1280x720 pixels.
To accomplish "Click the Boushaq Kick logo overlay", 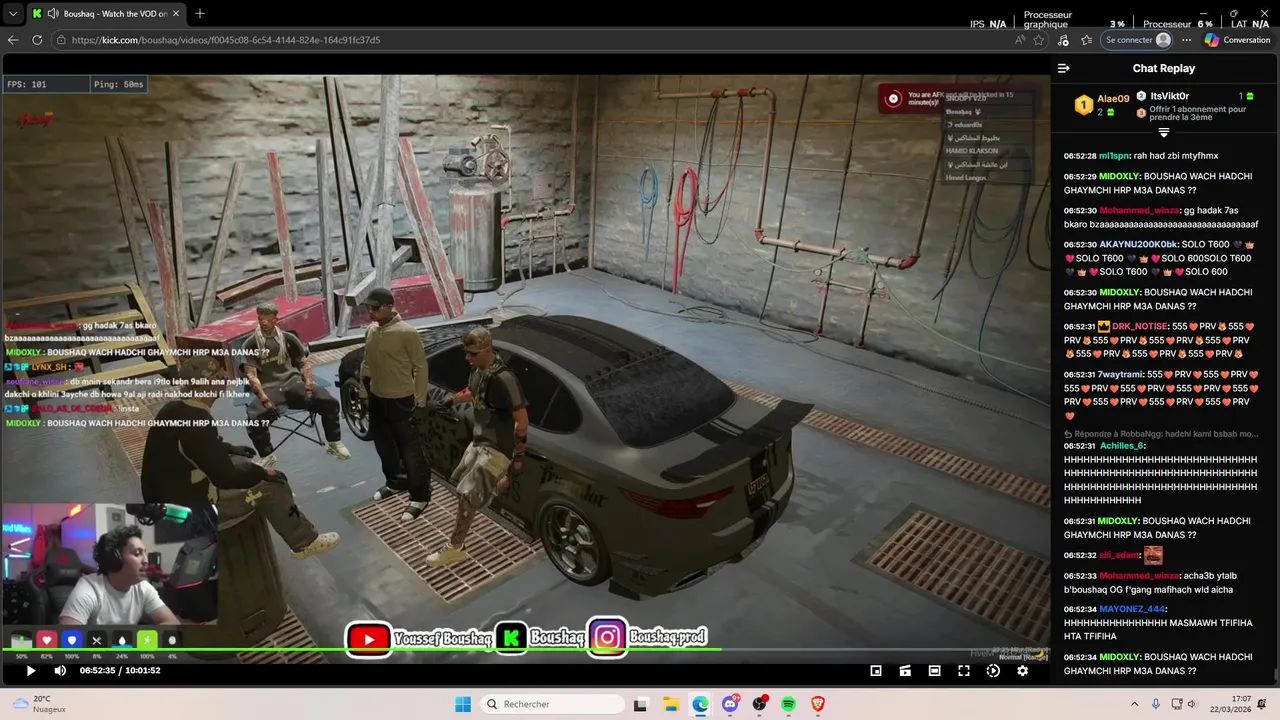I will 542,638.
